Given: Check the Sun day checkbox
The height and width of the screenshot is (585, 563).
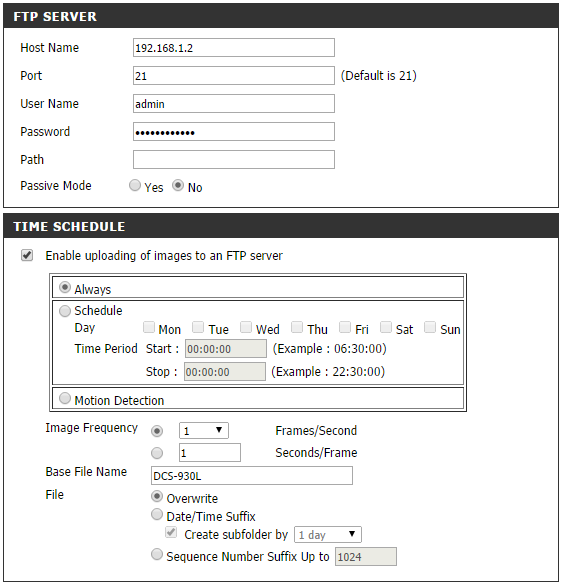Looking at the screenshot, I should [430, 327].
